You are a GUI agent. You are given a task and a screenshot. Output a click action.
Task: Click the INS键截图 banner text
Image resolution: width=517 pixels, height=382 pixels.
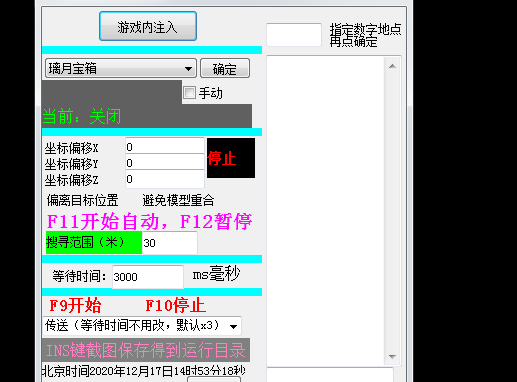click(146, 350)
